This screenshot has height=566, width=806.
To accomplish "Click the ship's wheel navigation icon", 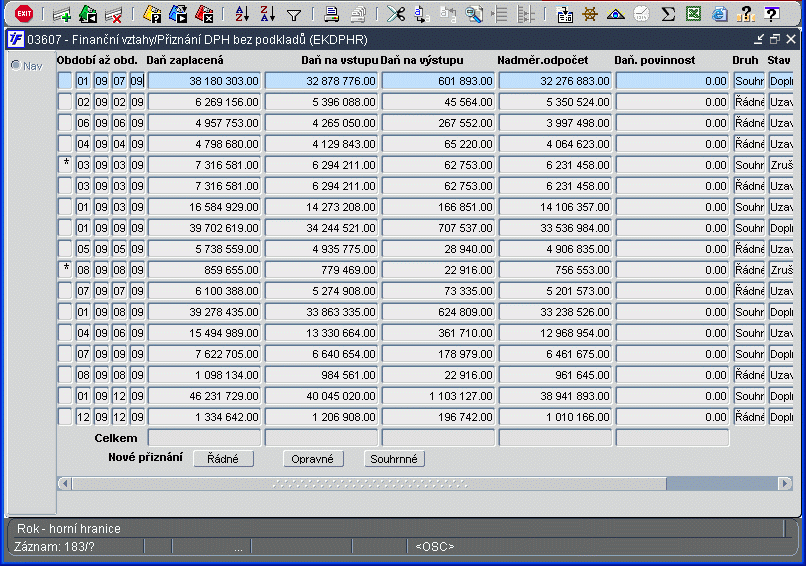I will 590,14.
